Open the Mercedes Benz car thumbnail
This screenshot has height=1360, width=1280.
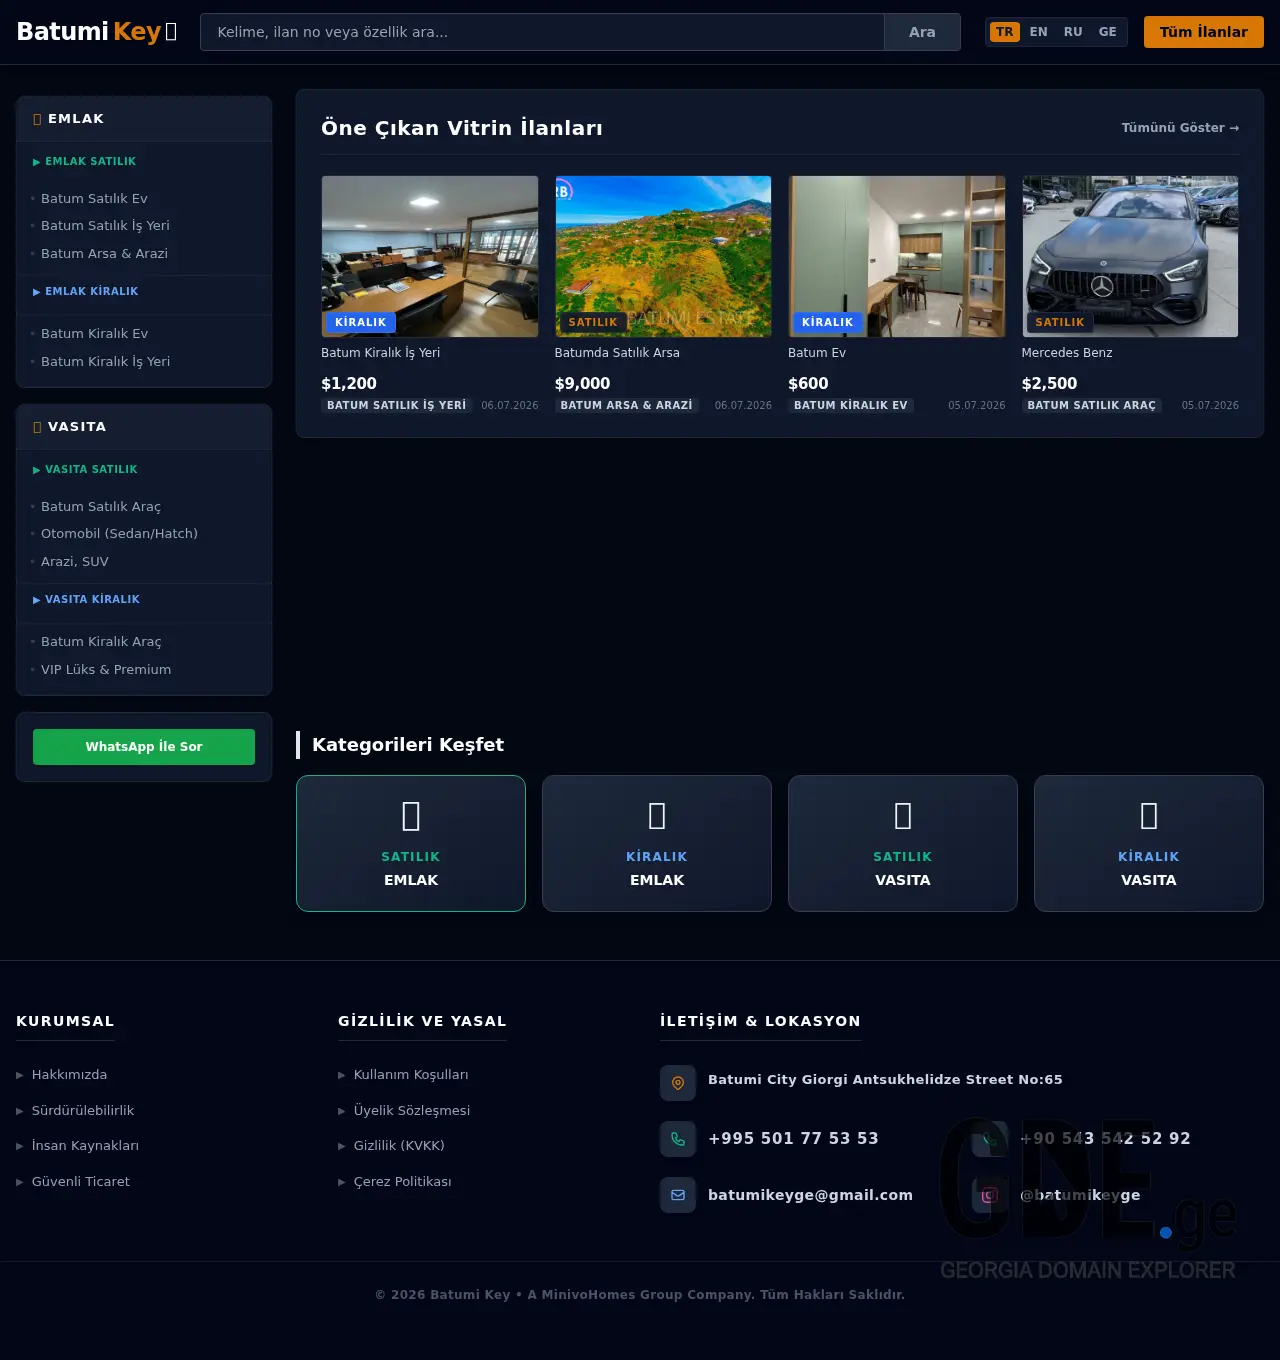click(1130, 256)
